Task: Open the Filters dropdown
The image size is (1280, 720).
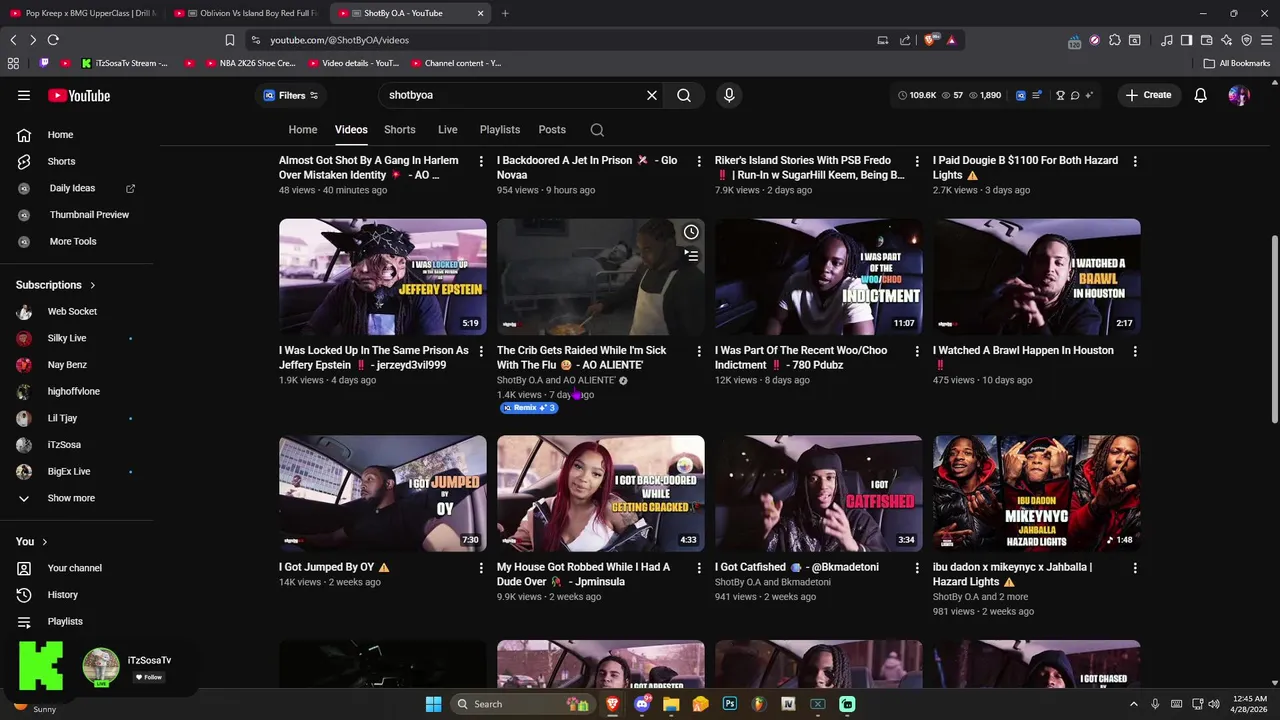Action: (x=291, y=95)
